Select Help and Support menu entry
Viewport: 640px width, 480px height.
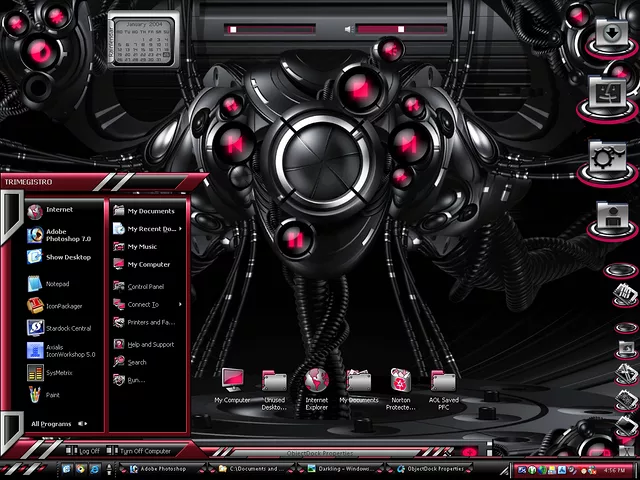[149, 344]
